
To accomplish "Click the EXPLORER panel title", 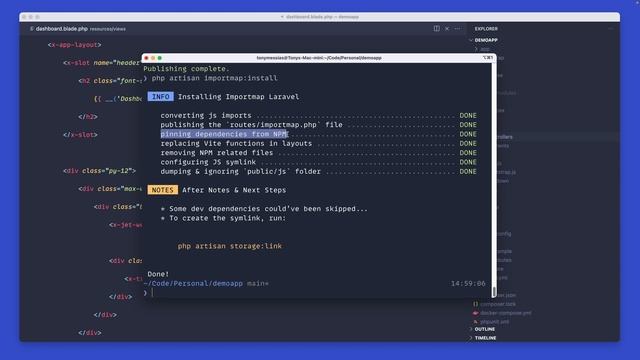I will pyautogui.click(x=486, y=29).
